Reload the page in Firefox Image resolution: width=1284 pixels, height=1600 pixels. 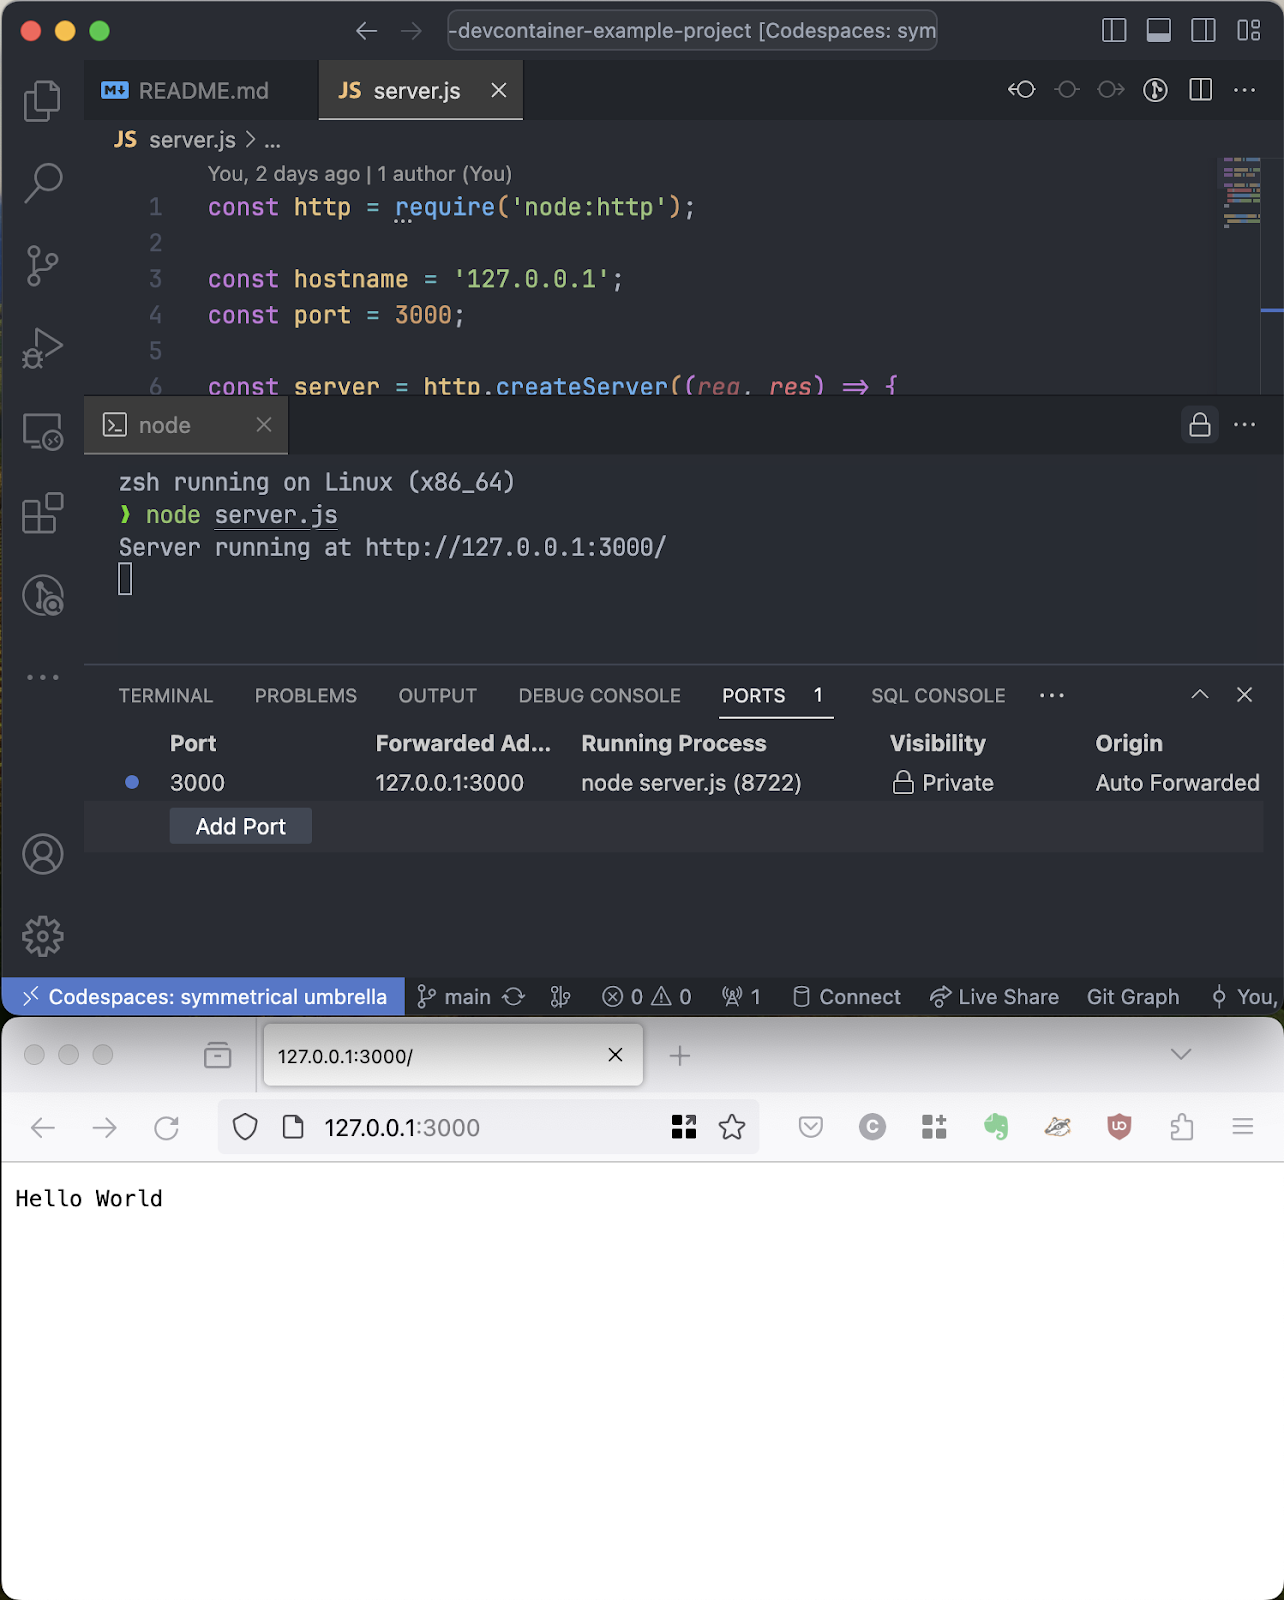pyautogui.click(x=167, y=1128)
